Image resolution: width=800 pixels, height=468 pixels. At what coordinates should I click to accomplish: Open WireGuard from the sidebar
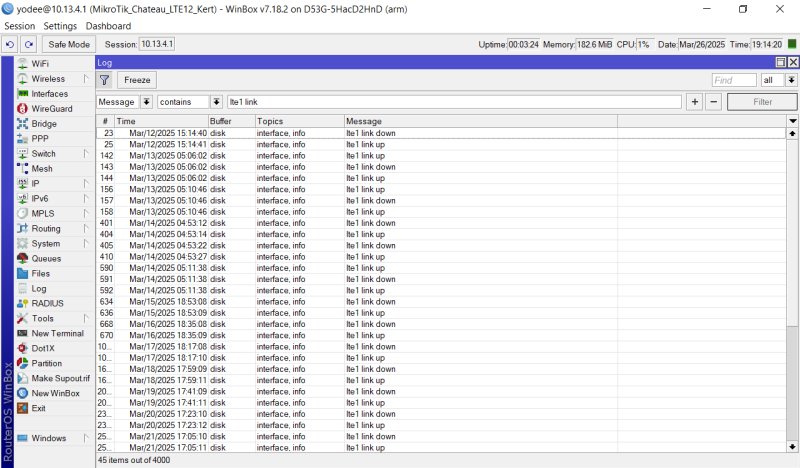coord(54,109)
